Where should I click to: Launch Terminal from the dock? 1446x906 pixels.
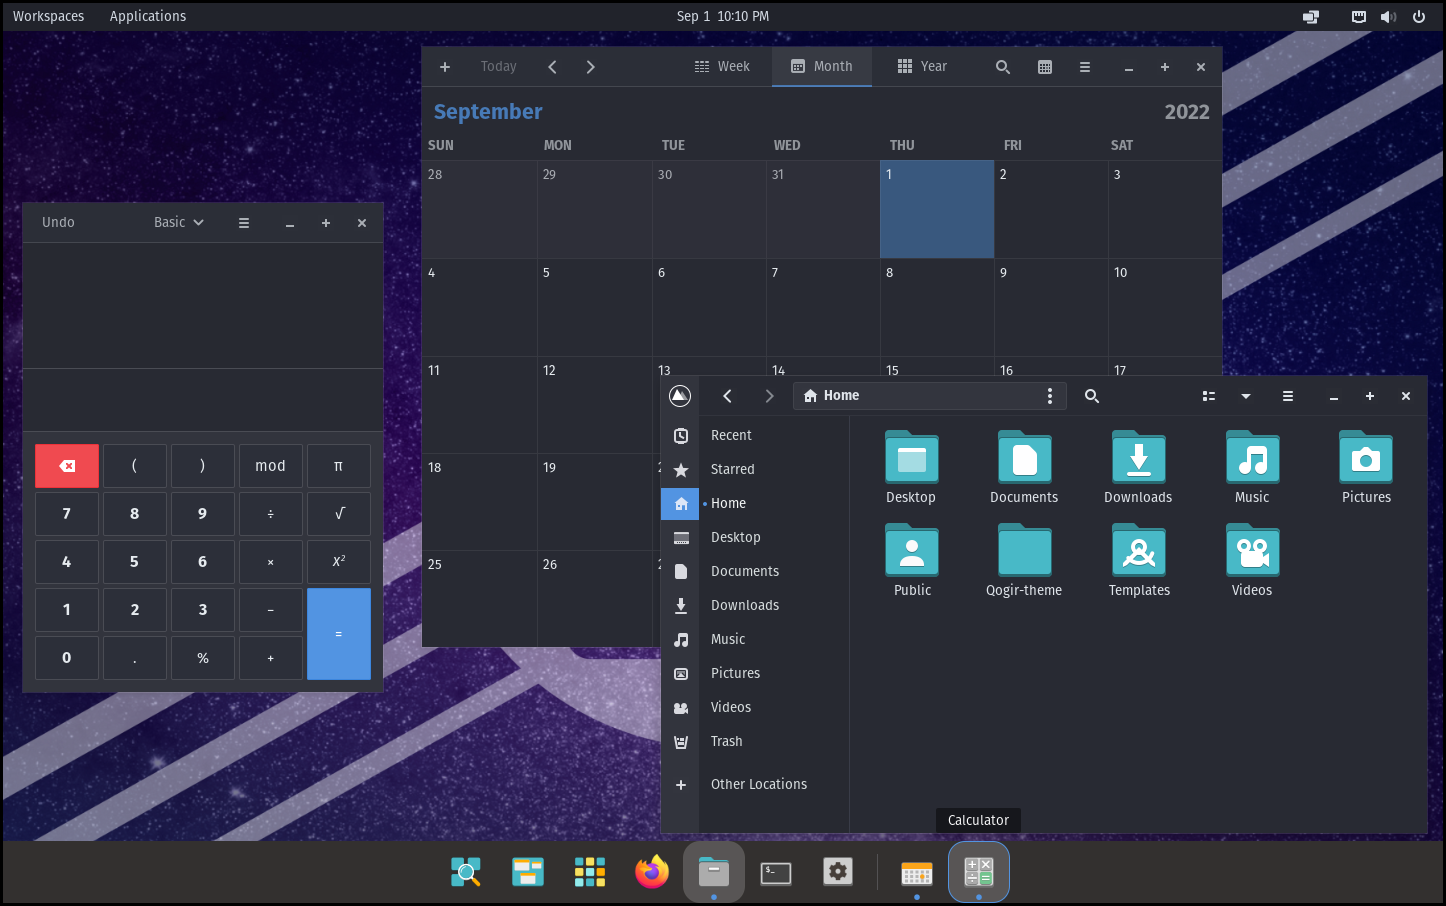tap(776, 872)
